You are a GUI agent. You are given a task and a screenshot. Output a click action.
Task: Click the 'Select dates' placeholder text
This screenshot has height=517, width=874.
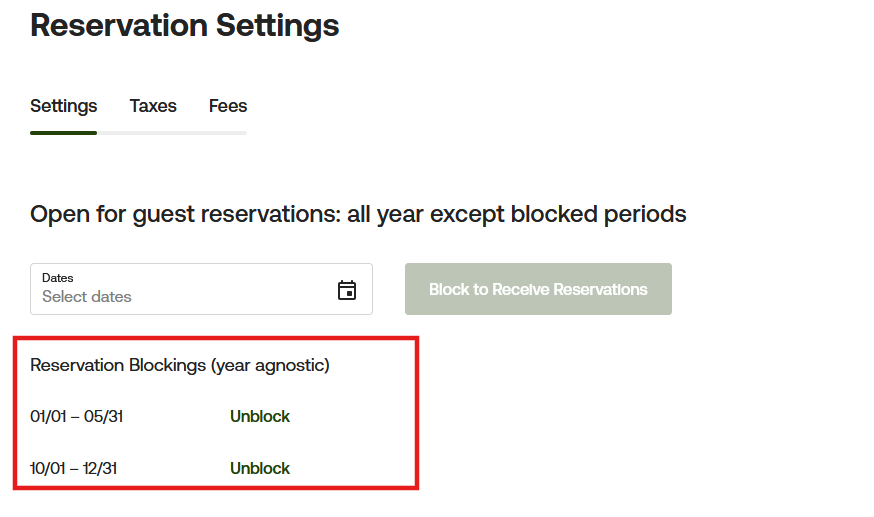point(87,297)
